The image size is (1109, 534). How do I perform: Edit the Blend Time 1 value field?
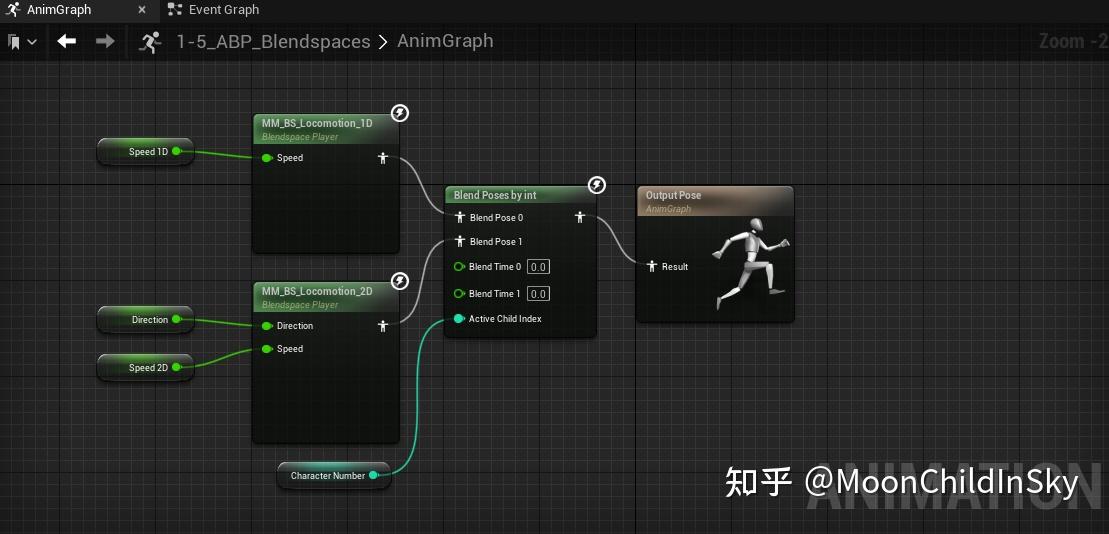[538, 294]
